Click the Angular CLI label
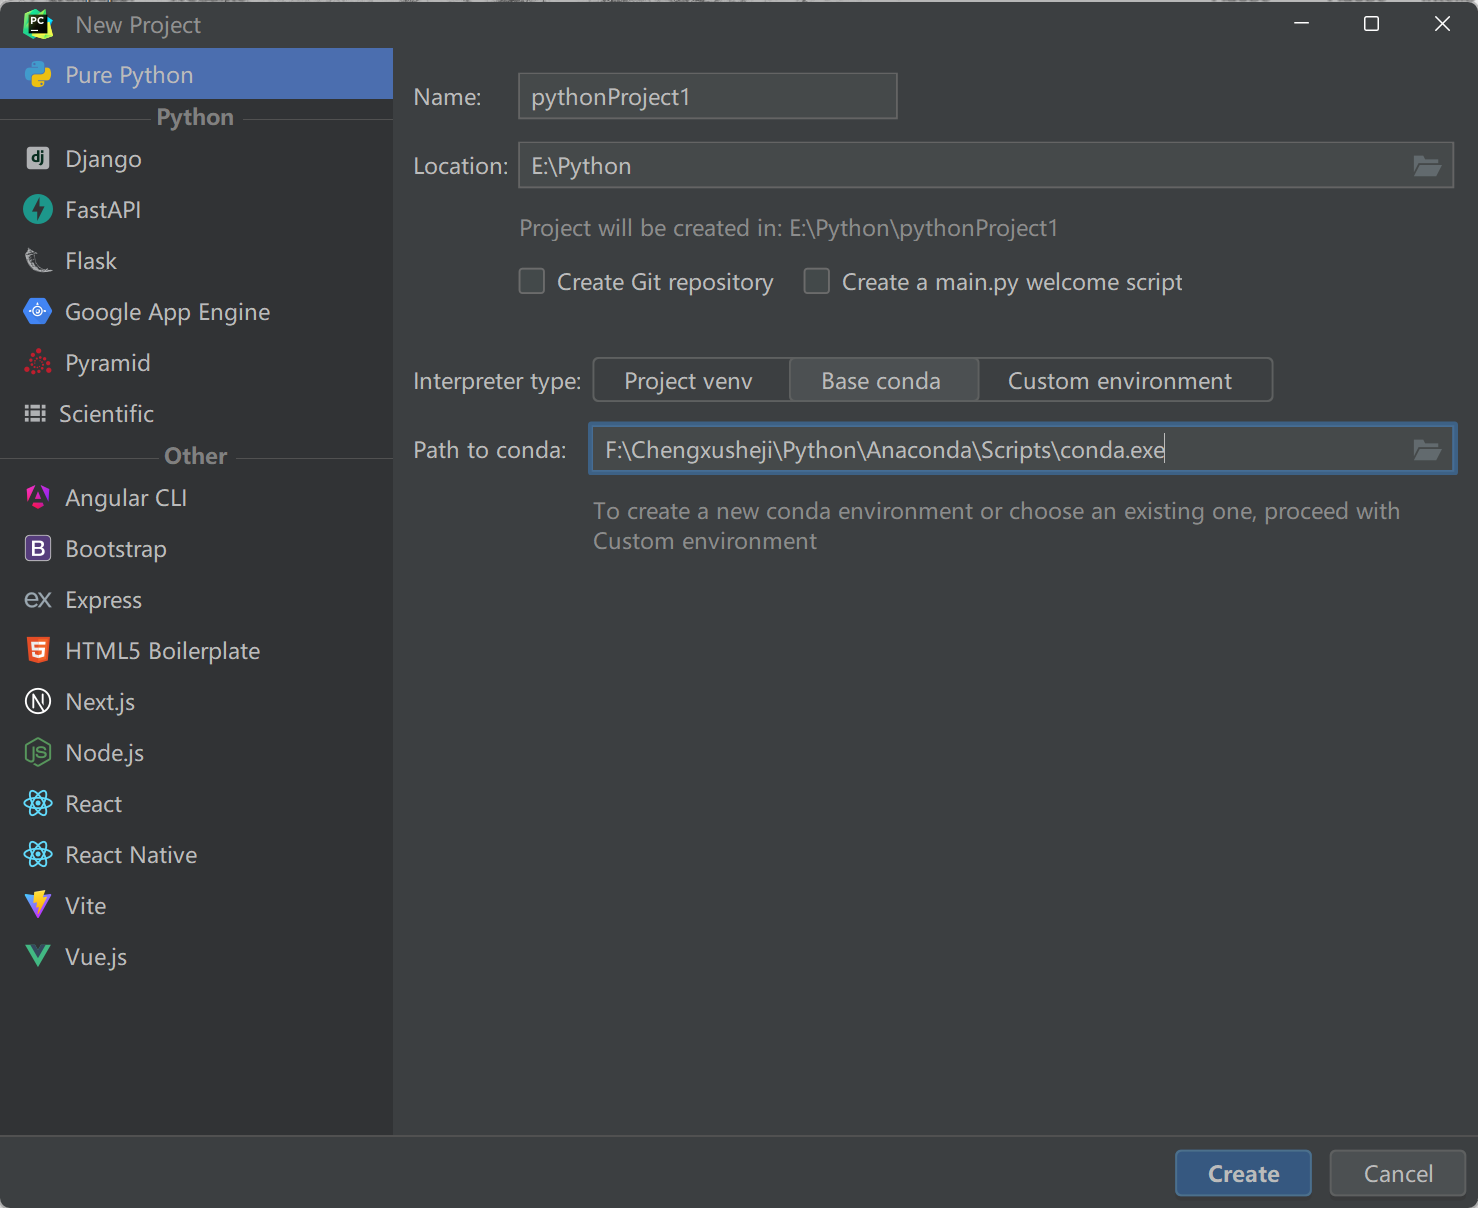 point(126,498)
